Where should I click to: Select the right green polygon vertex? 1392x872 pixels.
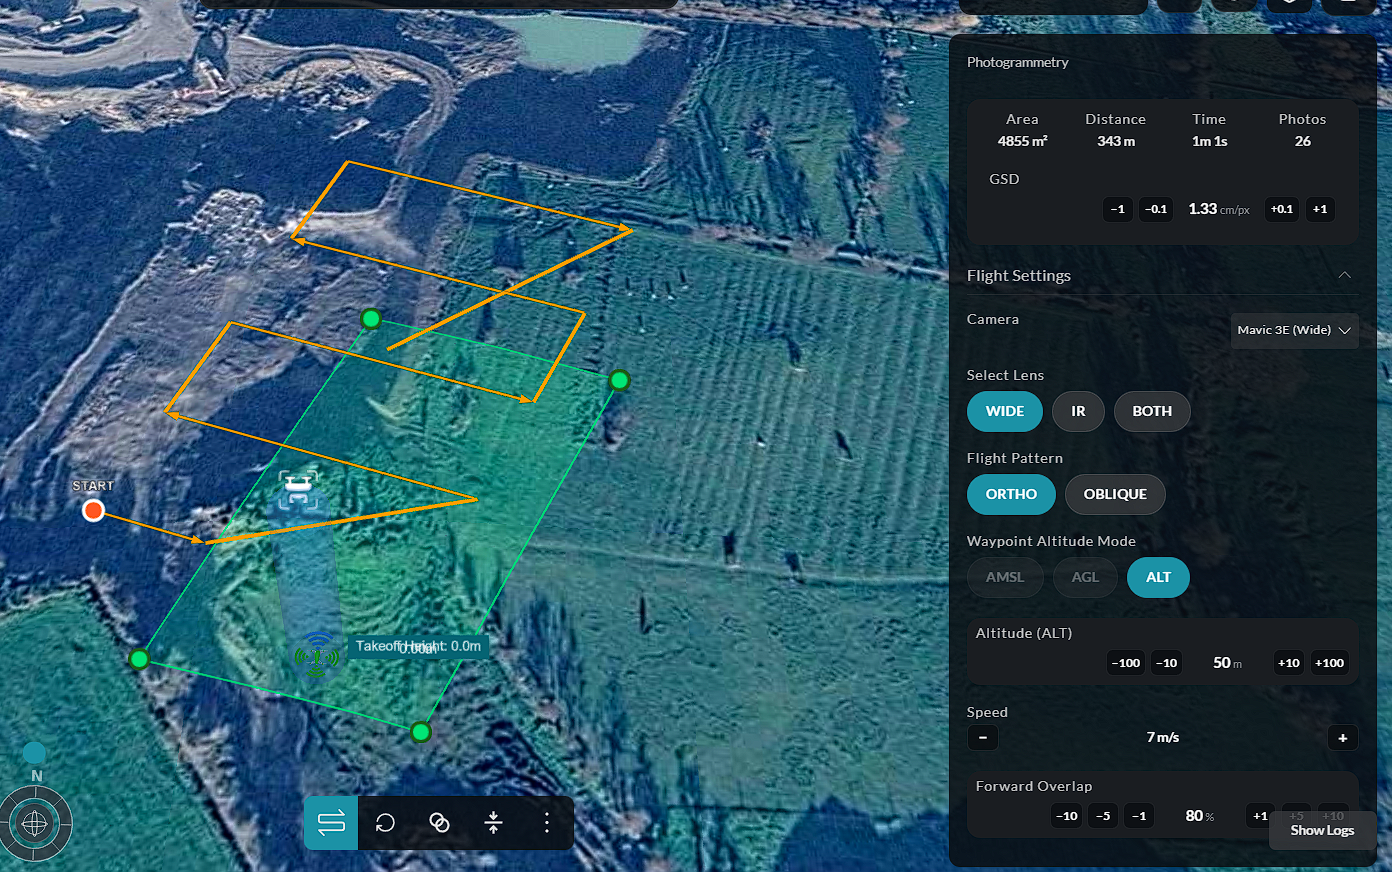click(619, 380)
